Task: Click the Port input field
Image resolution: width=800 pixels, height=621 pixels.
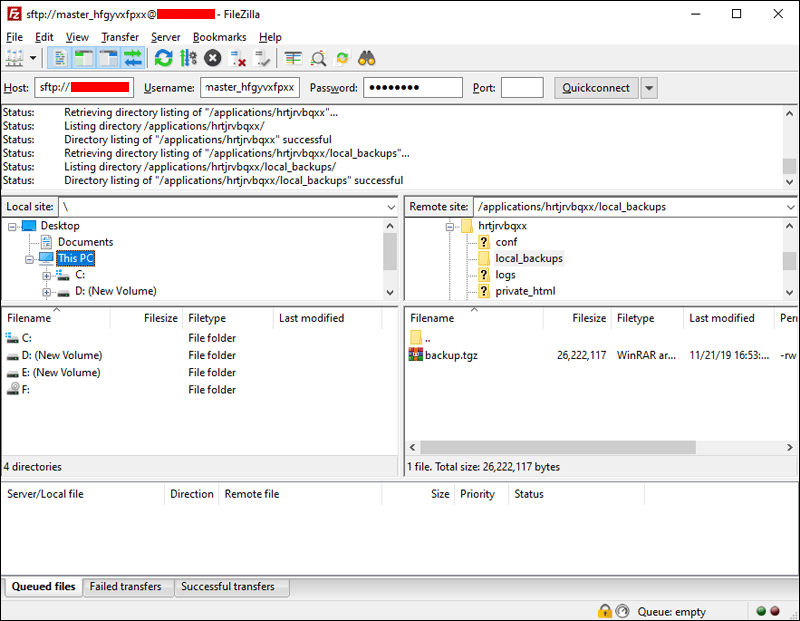Action: click(x=522, y=87)
